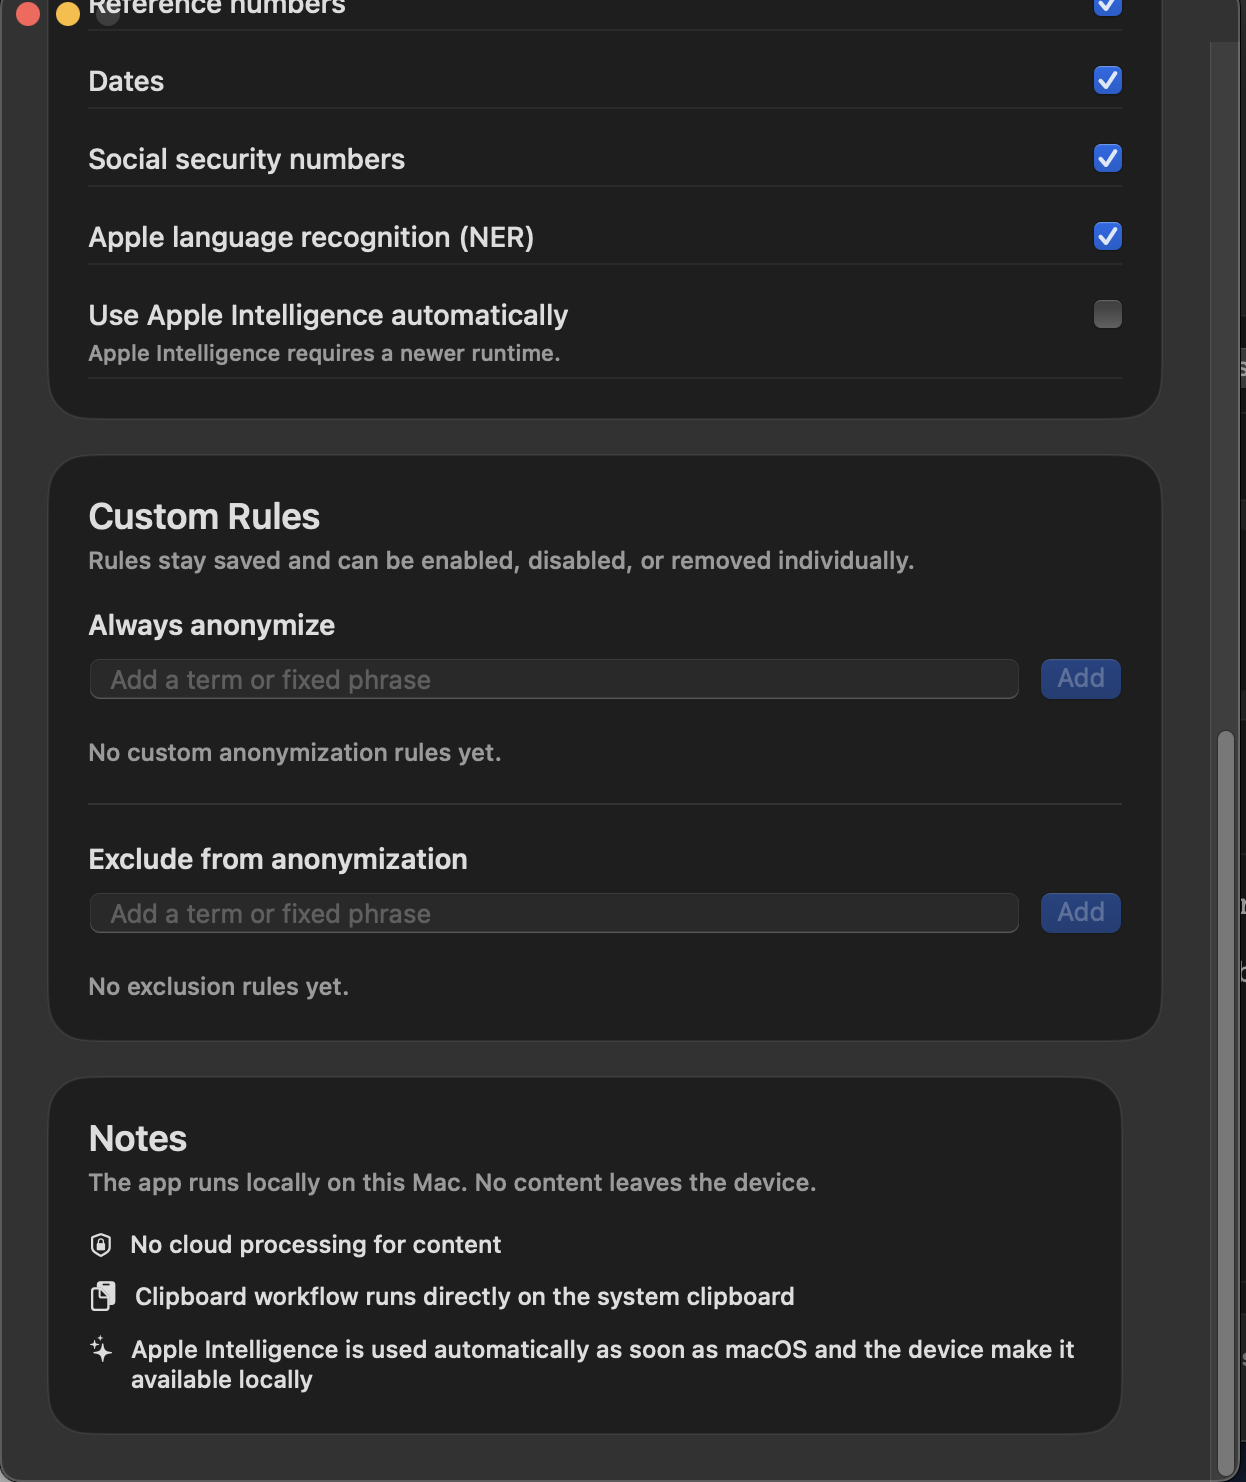Click the Always anonymize term input field
Screen dimensions: 1246x1482
coord(554,679)
